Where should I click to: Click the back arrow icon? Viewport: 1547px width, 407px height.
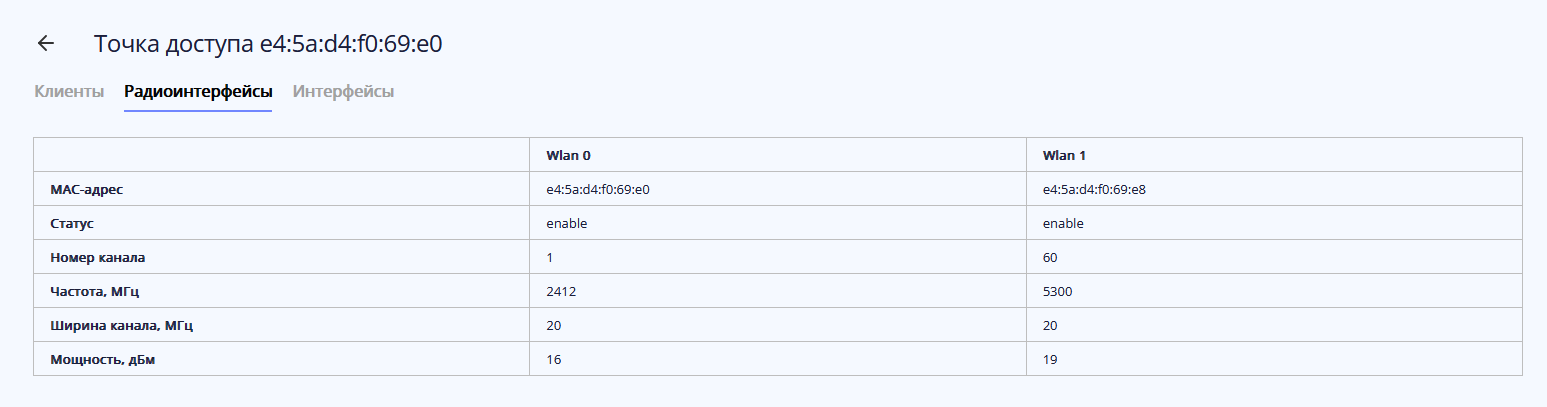click(x=45, y=43)
